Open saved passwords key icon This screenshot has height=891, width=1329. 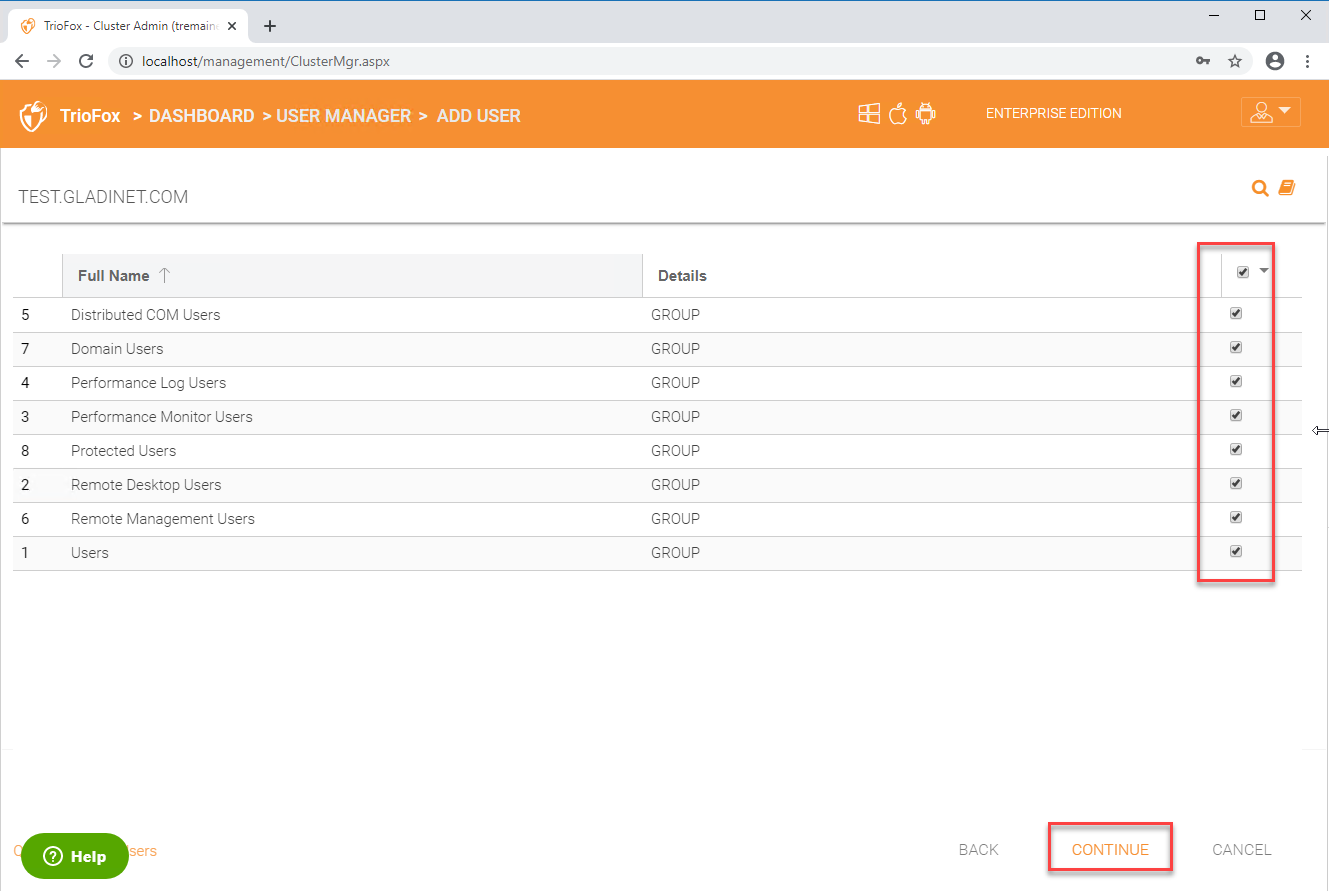[x=1203, y=61]
